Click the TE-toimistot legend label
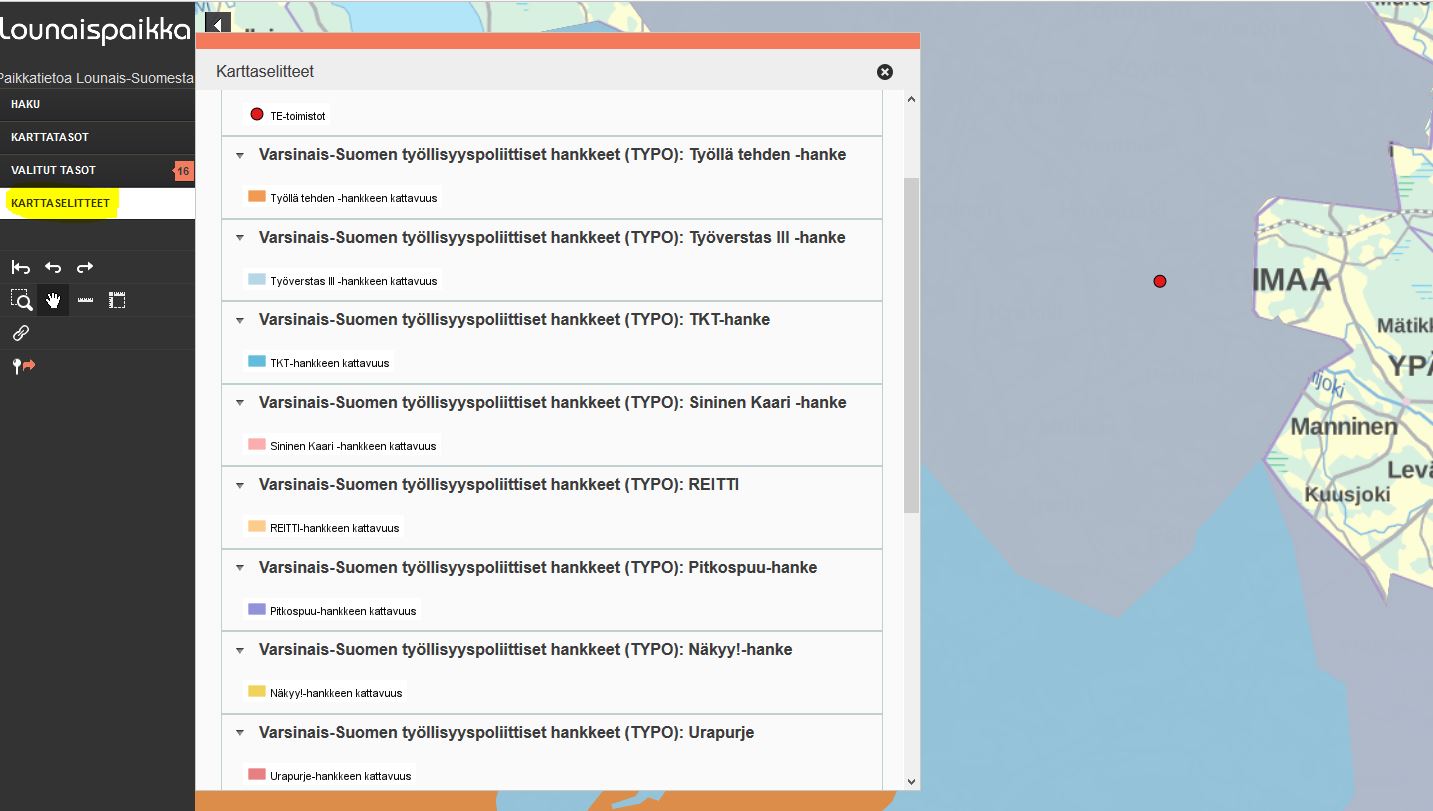The width and height of the screenshot is (1433, 811). 298,116
